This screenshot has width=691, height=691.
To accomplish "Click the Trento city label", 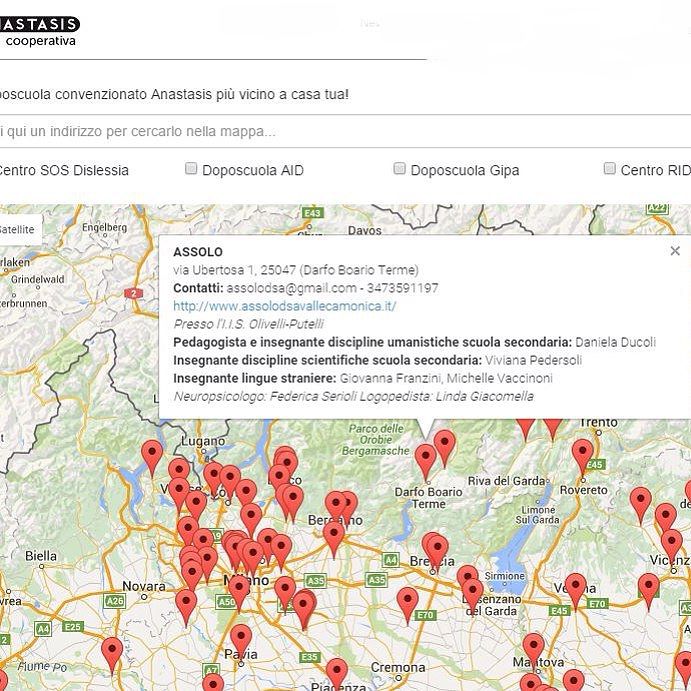I will tap(598, 422).
